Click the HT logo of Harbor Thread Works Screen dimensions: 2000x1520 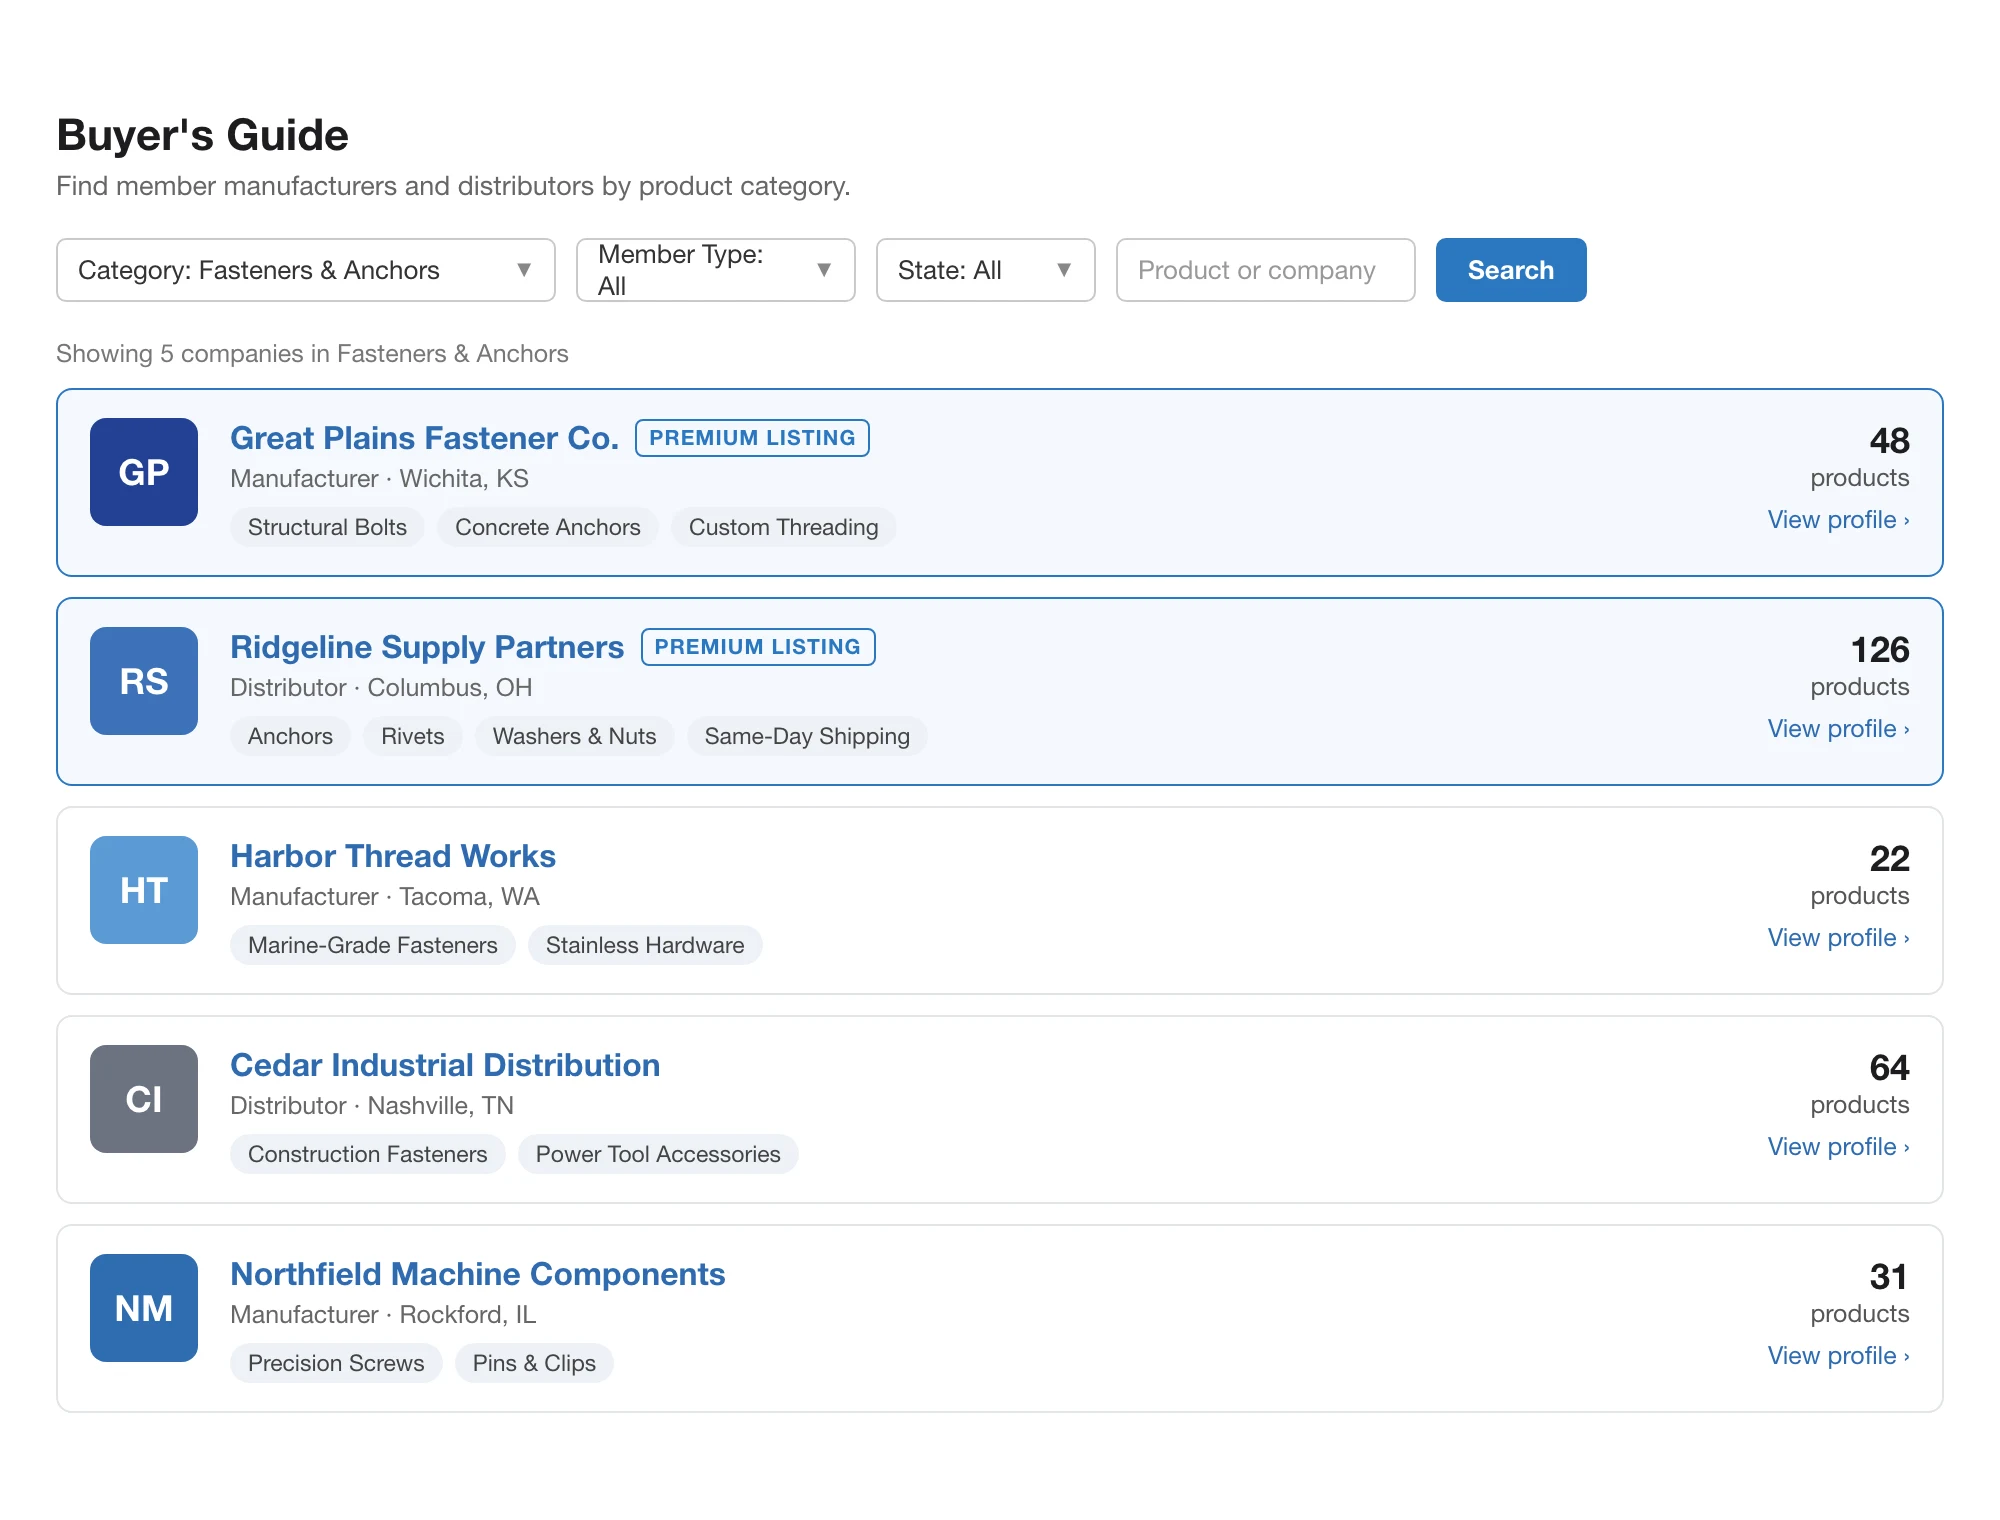pos(144,890)
